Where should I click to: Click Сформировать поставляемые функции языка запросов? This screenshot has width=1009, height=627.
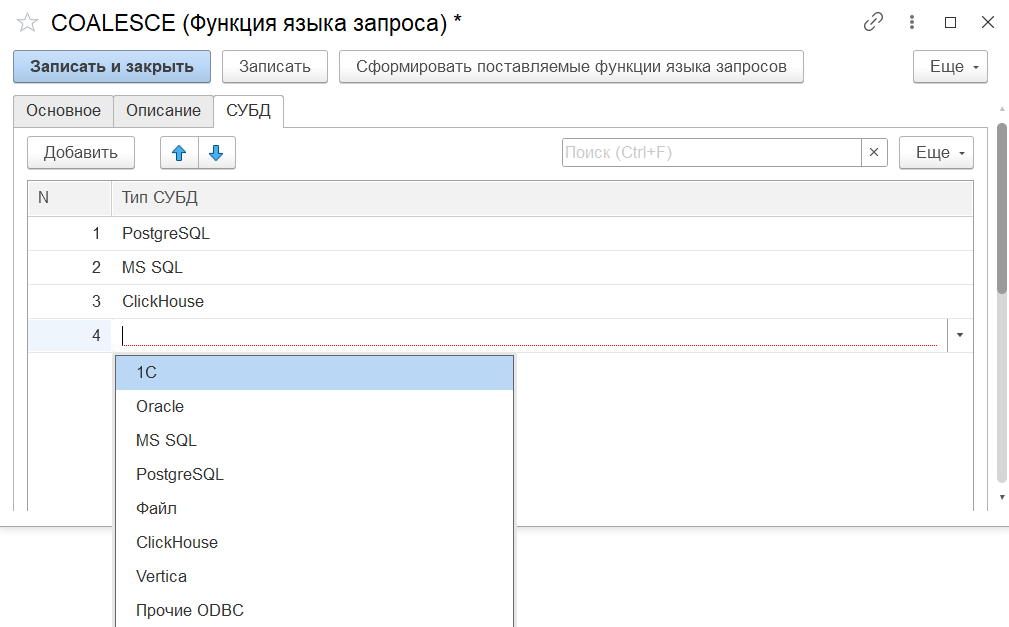click(x=571, y=67)
